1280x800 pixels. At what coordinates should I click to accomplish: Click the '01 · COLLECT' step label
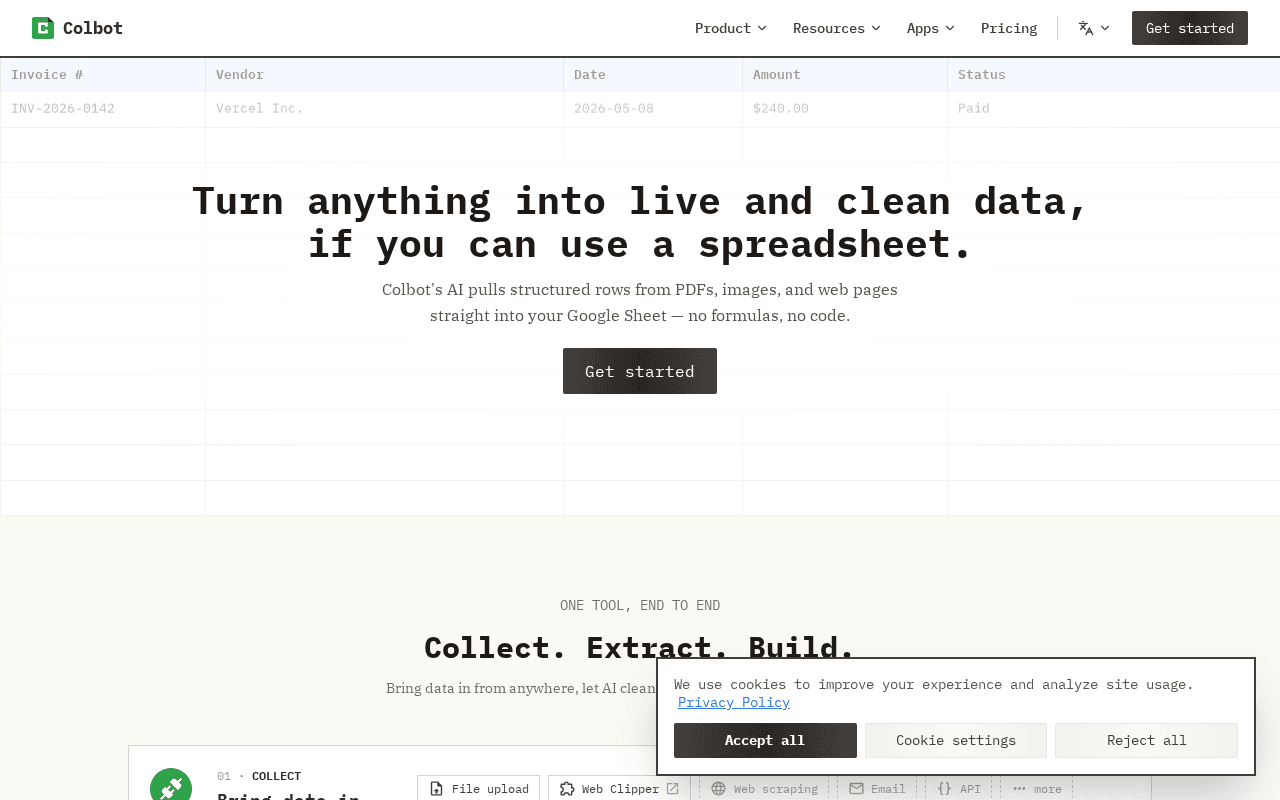[259, 776]
